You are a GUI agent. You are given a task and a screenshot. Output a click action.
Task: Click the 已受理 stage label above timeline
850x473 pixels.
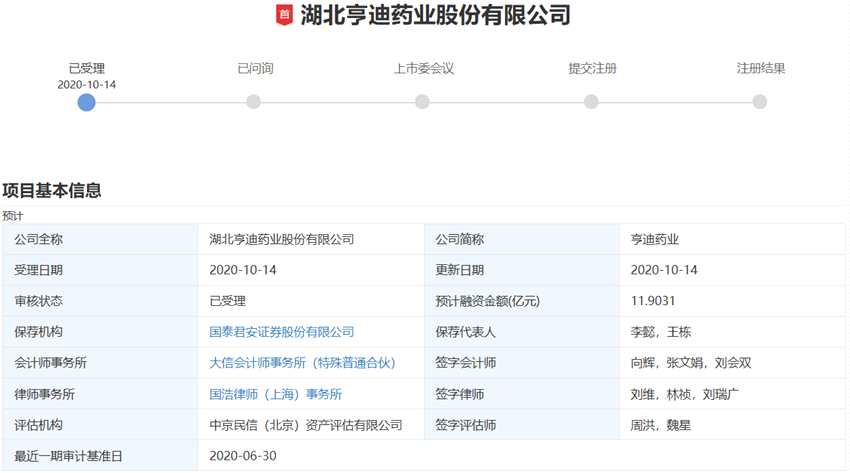point(87,68)
